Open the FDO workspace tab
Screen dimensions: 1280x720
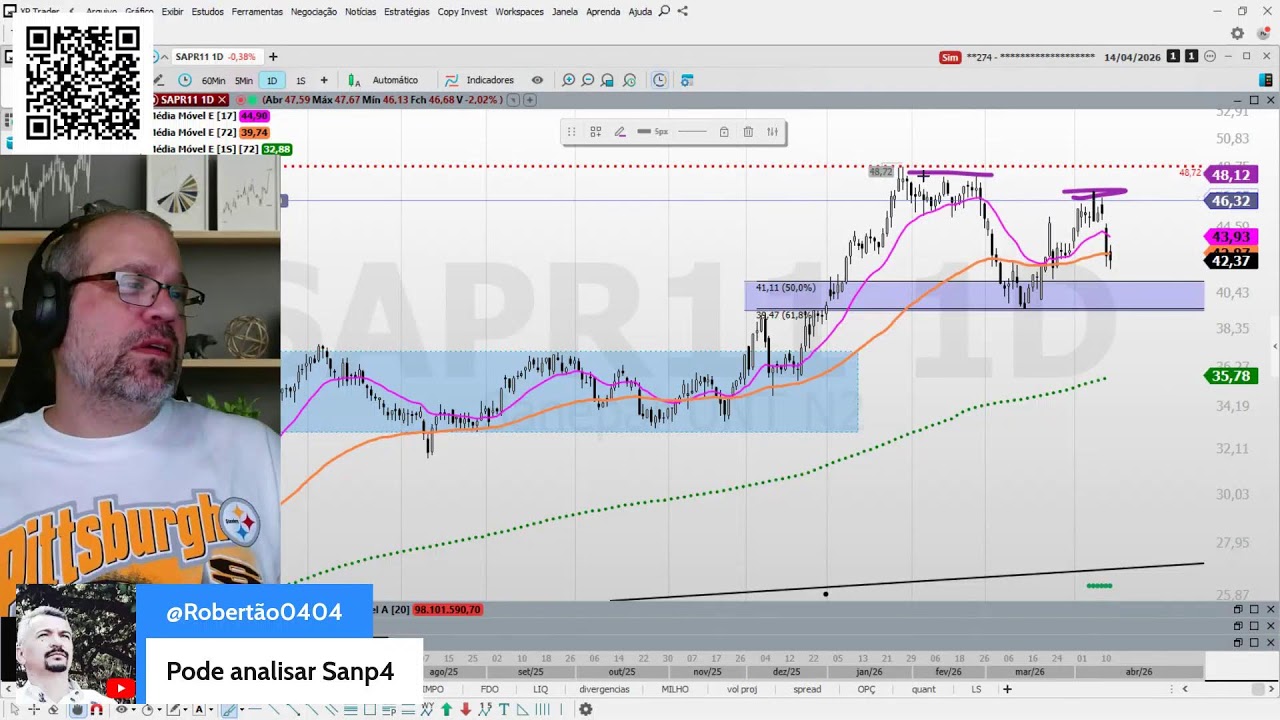(x=489, y=689)
